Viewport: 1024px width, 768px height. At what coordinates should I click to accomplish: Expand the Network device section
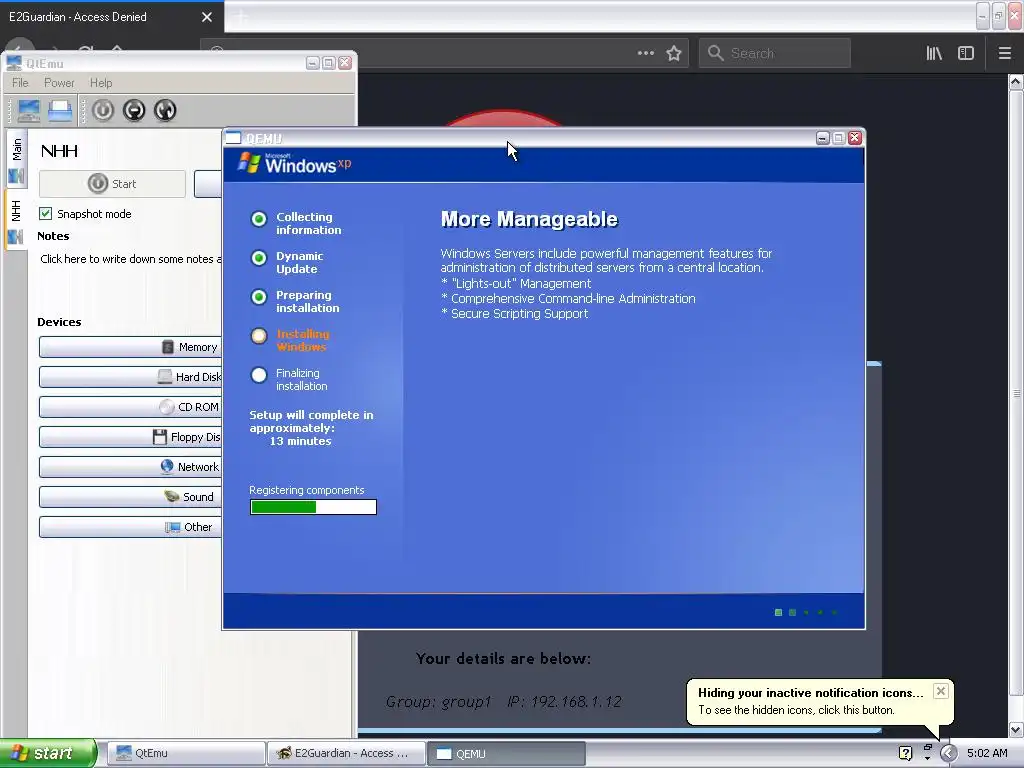click(x=131, y=467)
